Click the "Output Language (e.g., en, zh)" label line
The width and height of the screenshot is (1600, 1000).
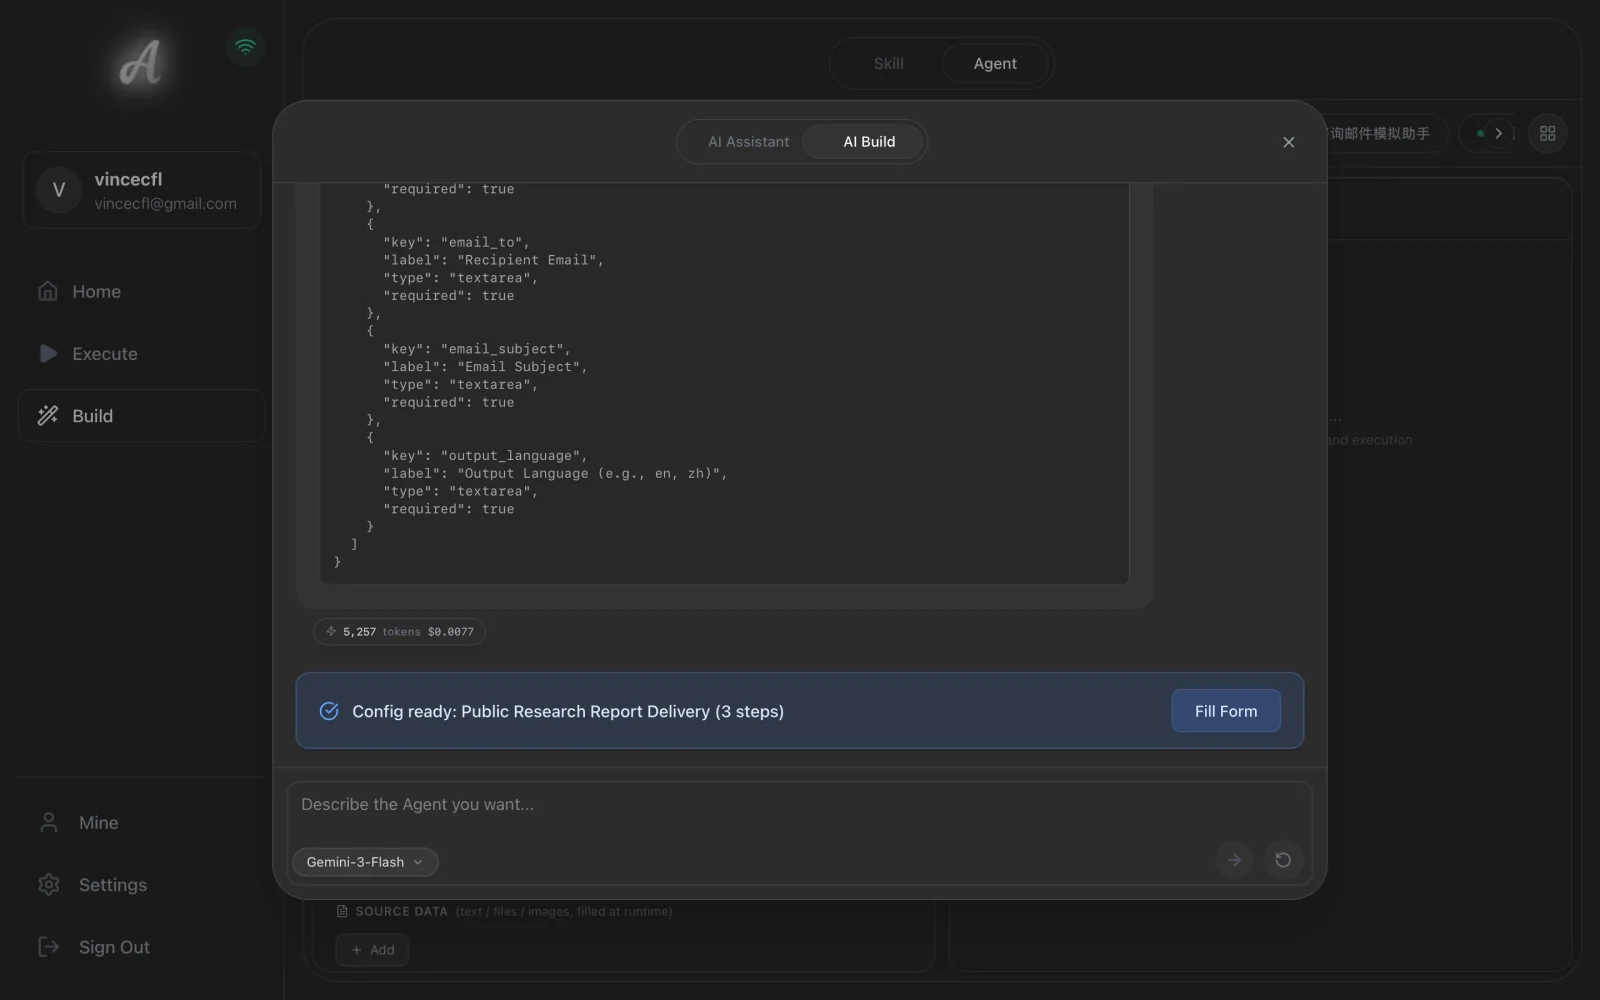555,474
